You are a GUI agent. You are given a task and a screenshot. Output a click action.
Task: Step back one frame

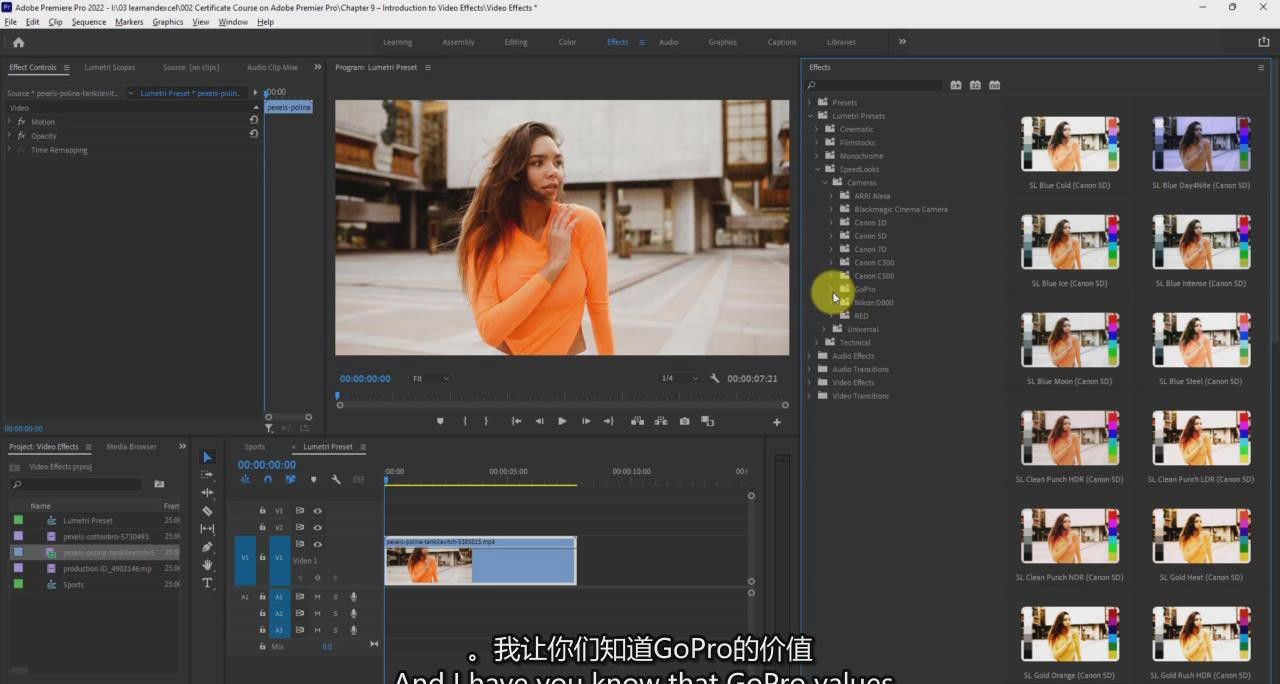tap(539, 421)
